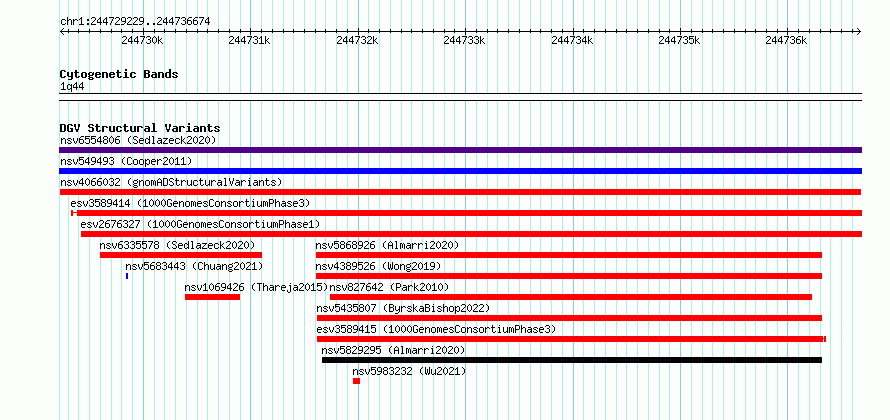Screen dimensions: 890x420
Task: Click the Cytogenetic Bands track title
Action: coord(119,74)
